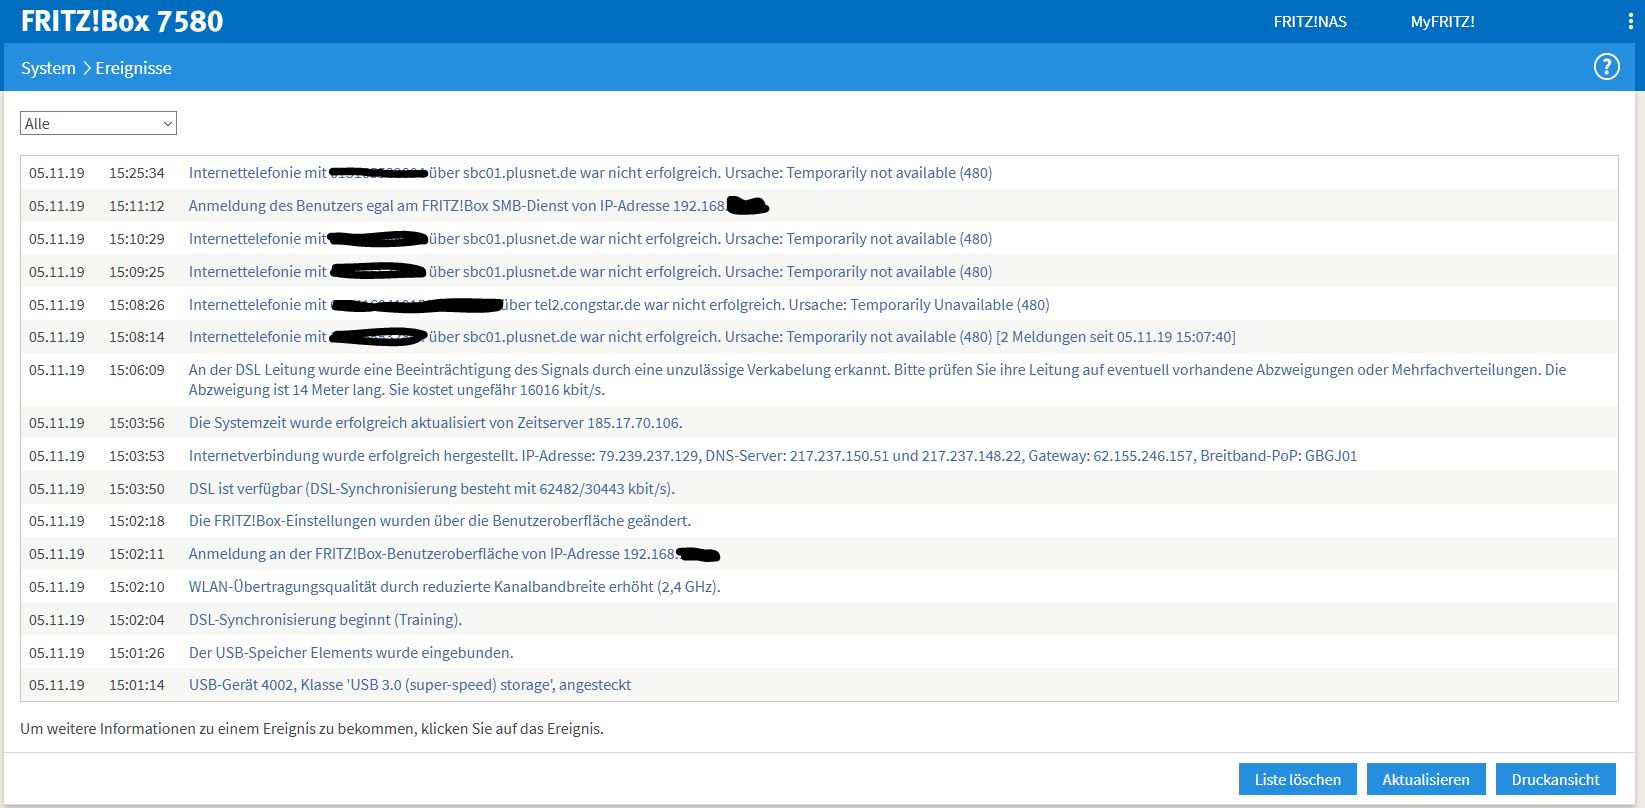Click the FRITZ!Box 7580 logo title
The image size is (1645, 808).
[x=122, y=21]
